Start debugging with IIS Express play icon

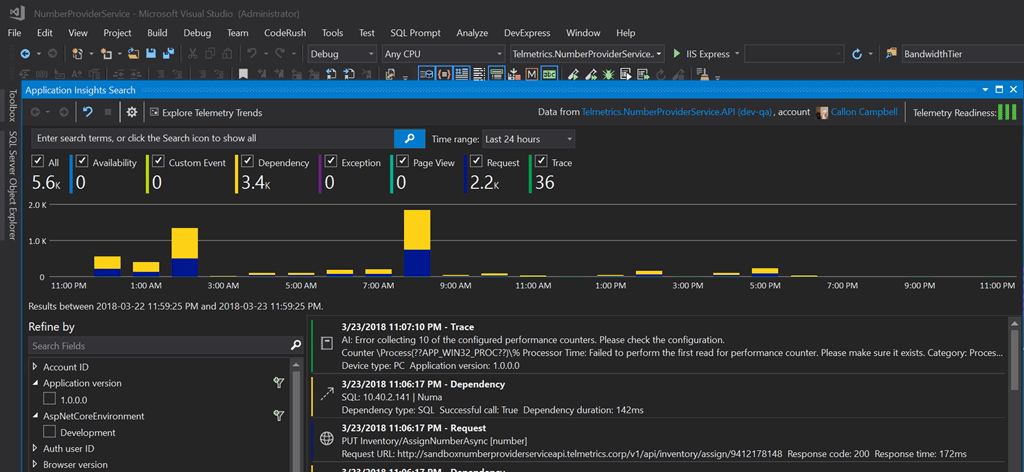[678, 53]
